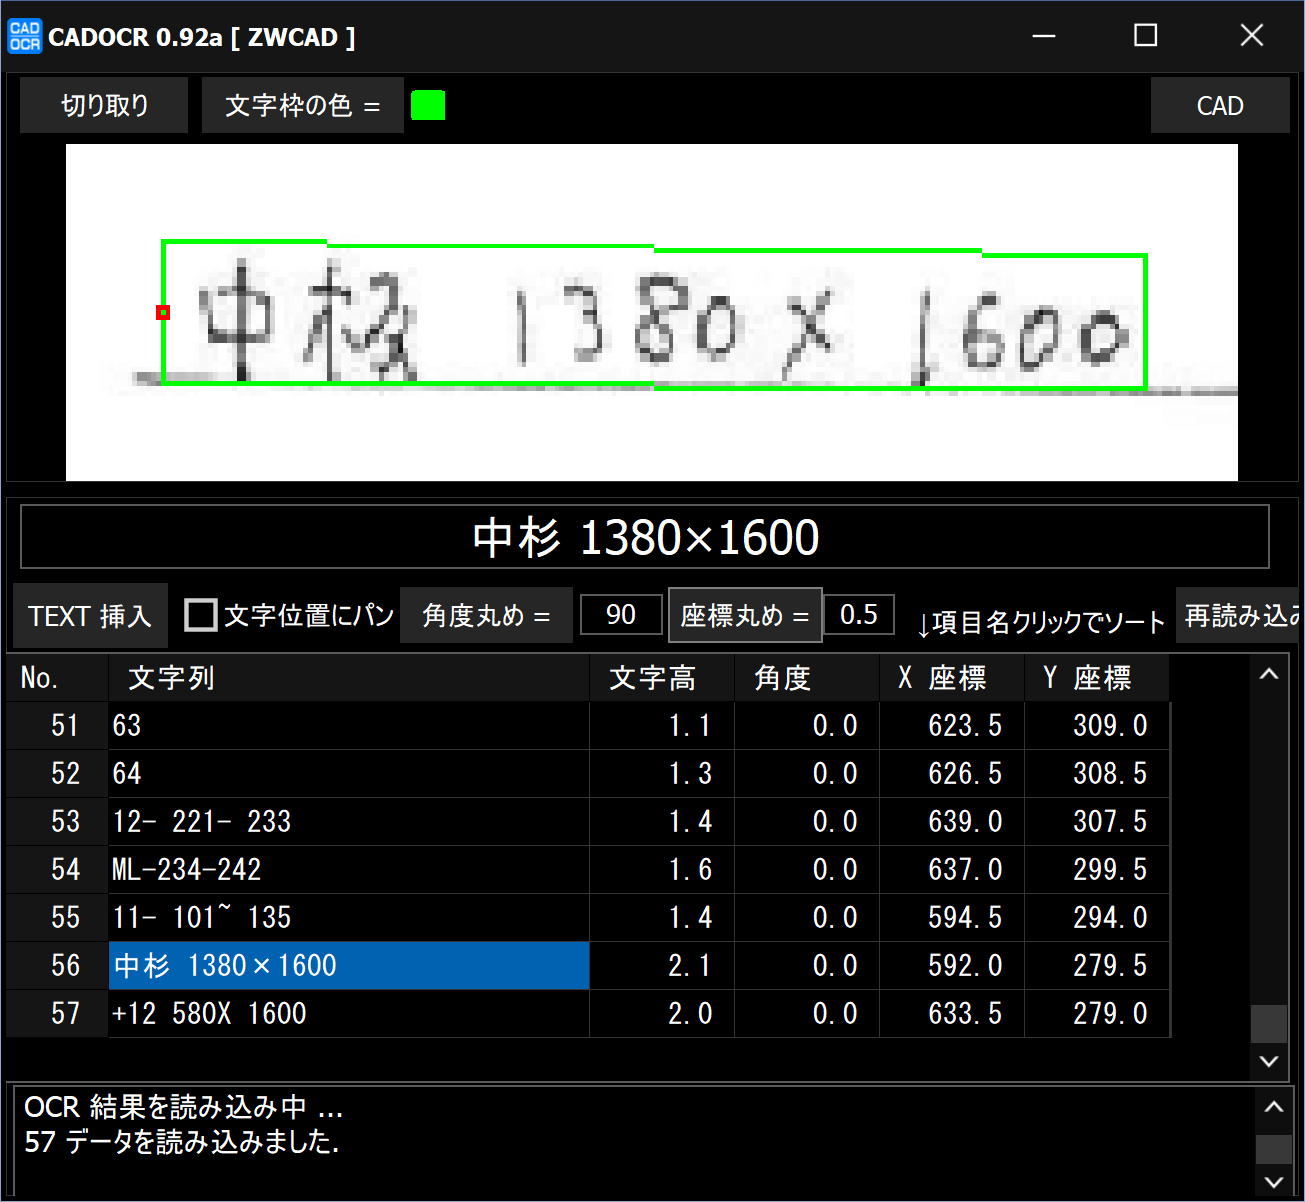
Task: Enable the 文字位置にパン checkbox
Action: pyautogui.click(x=201, y=615)
